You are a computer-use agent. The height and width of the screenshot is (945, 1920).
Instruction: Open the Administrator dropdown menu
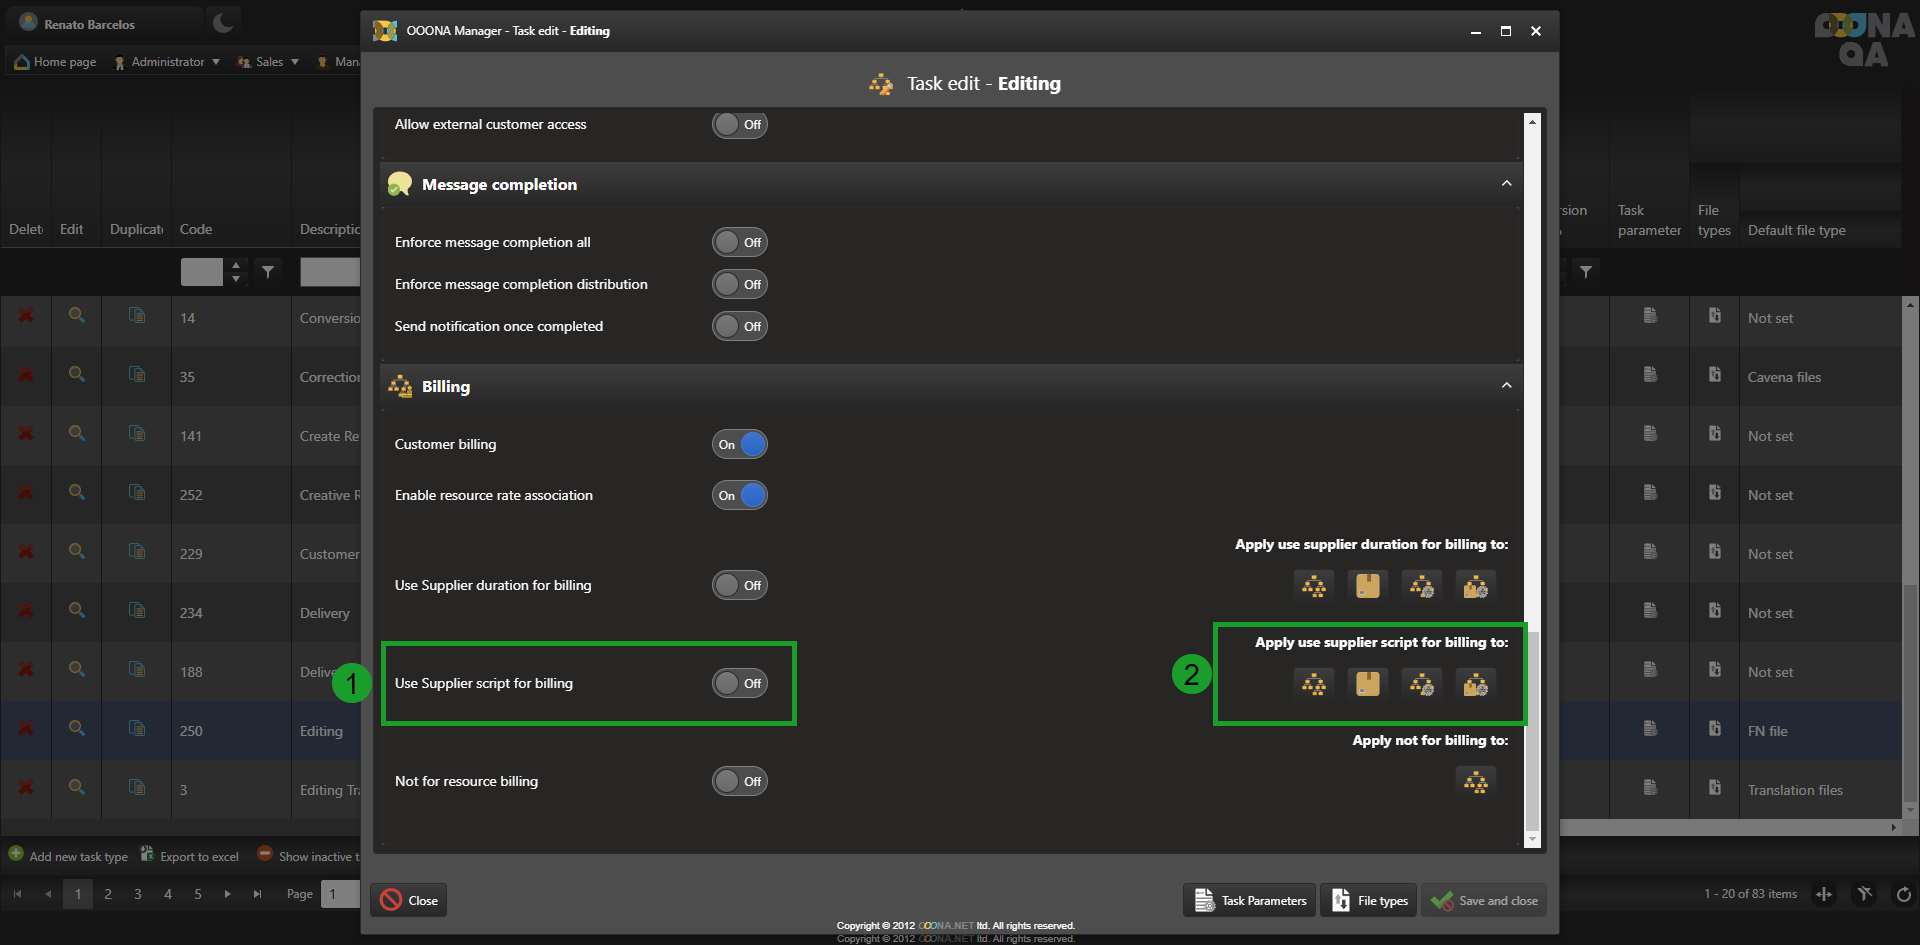pos(167,62)
